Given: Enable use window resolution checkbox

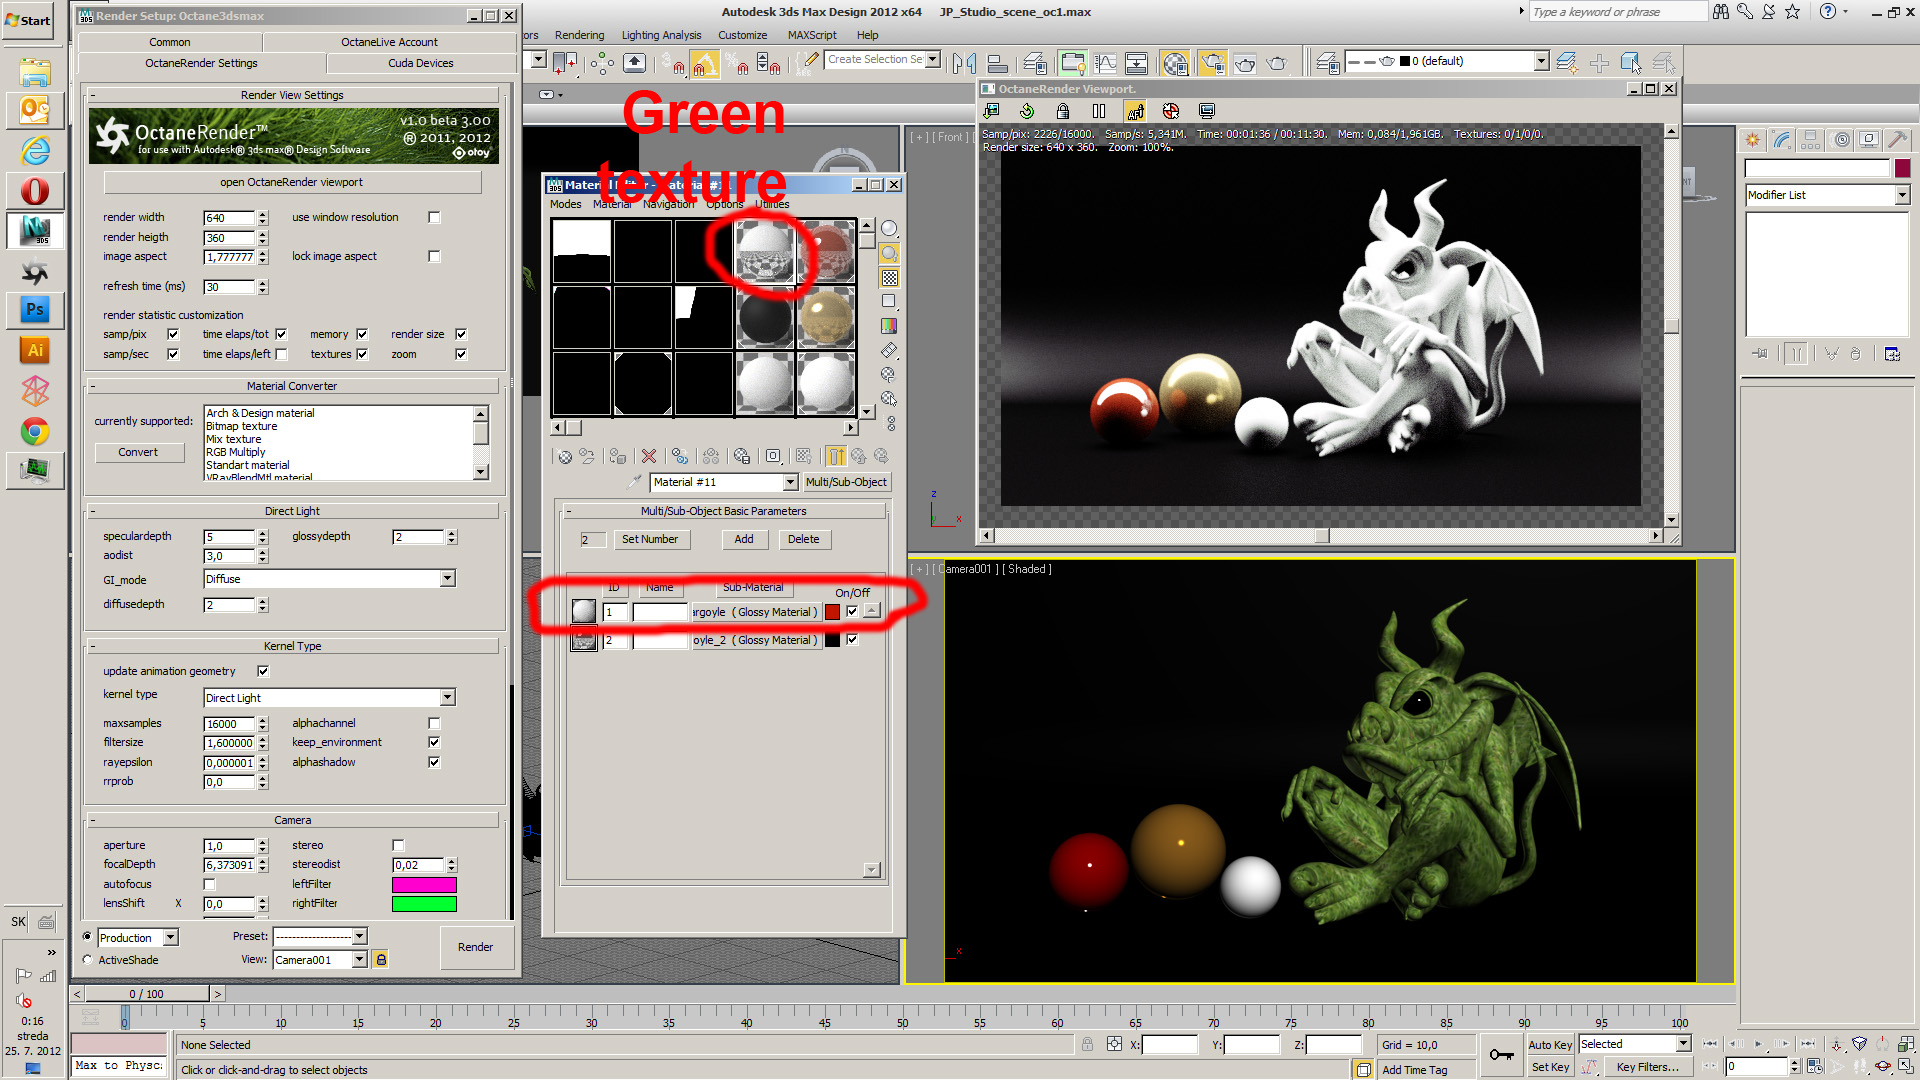Looking at the screenshot, I should [x=434, y=217].
